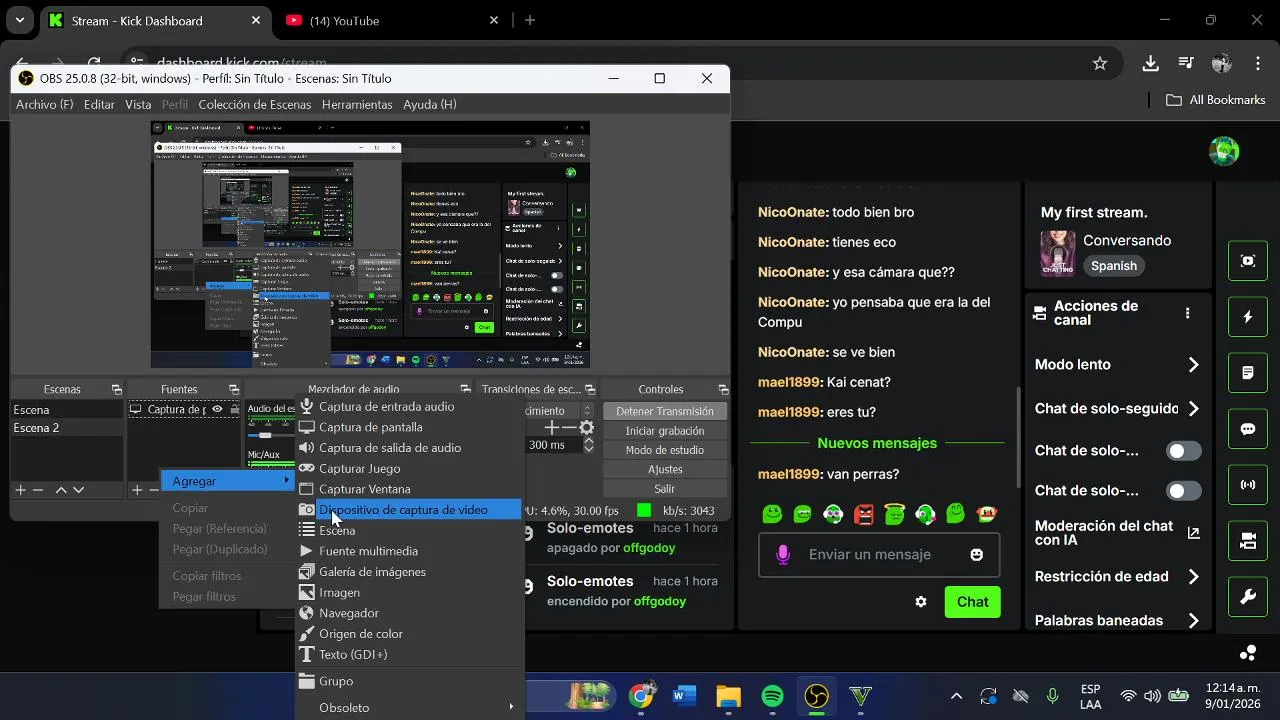Open the Herramientas menu
The width and height of the screenshot is (1280, 720).
357,104
